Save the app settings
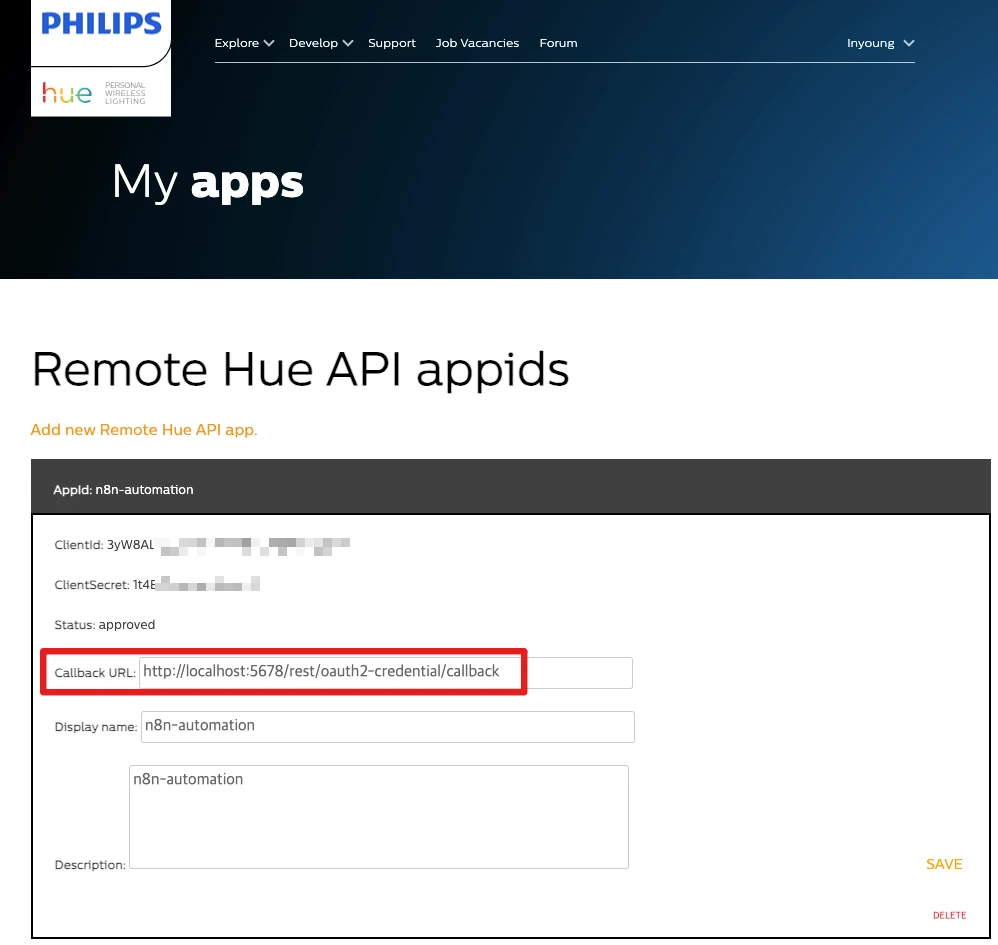The width and height of the screenshot is (998, 945). pos(944,864)
